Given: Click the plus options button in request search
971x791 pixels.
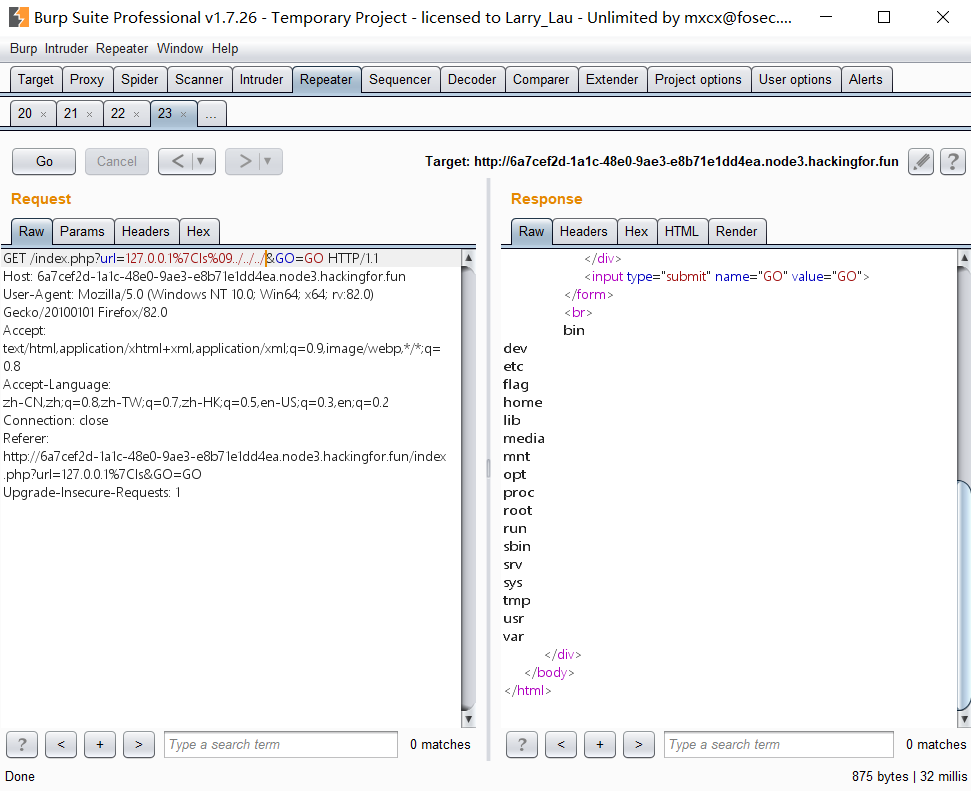Looking at the screenshot, I should tap(100, 745).
